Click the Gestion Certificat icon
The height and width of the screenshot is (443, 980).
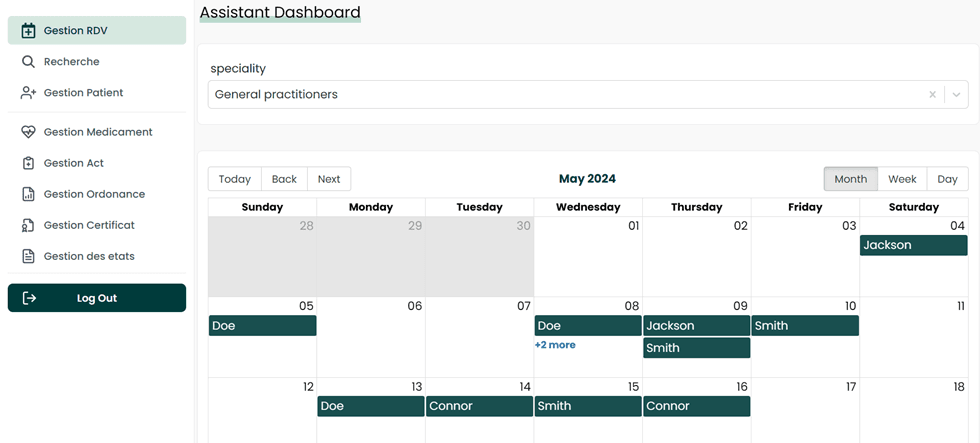click(x=28, y=225)
